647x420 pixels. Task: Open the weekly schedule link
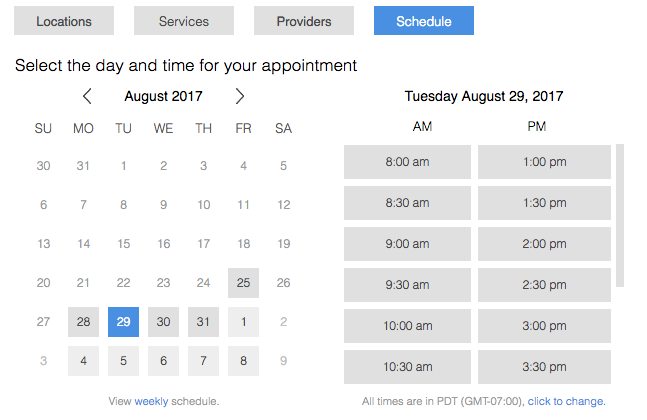(x=151, y=402)
